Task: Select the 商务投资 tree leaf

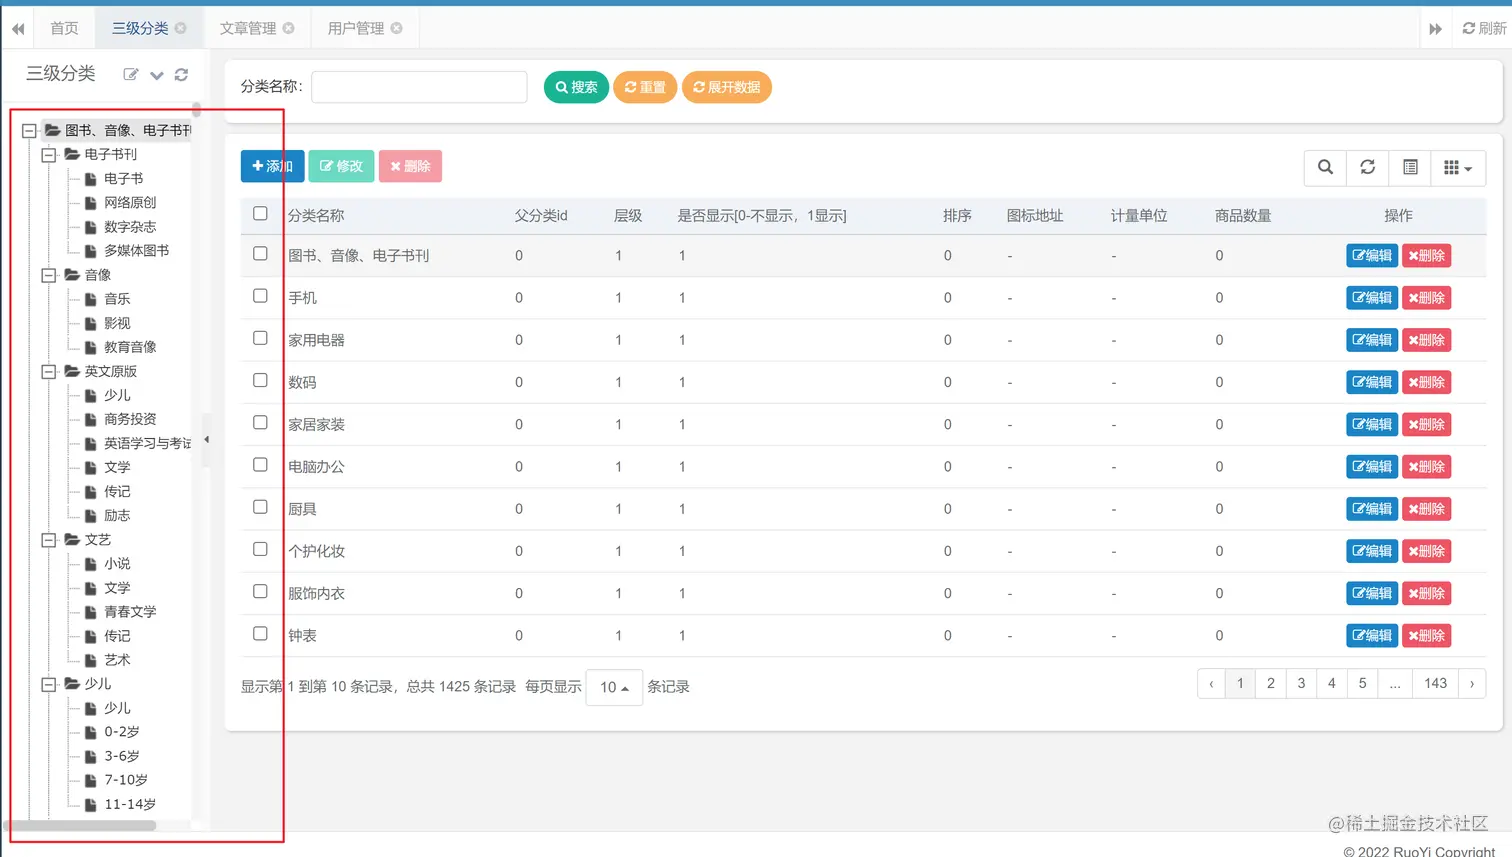Action: point(130,419)
